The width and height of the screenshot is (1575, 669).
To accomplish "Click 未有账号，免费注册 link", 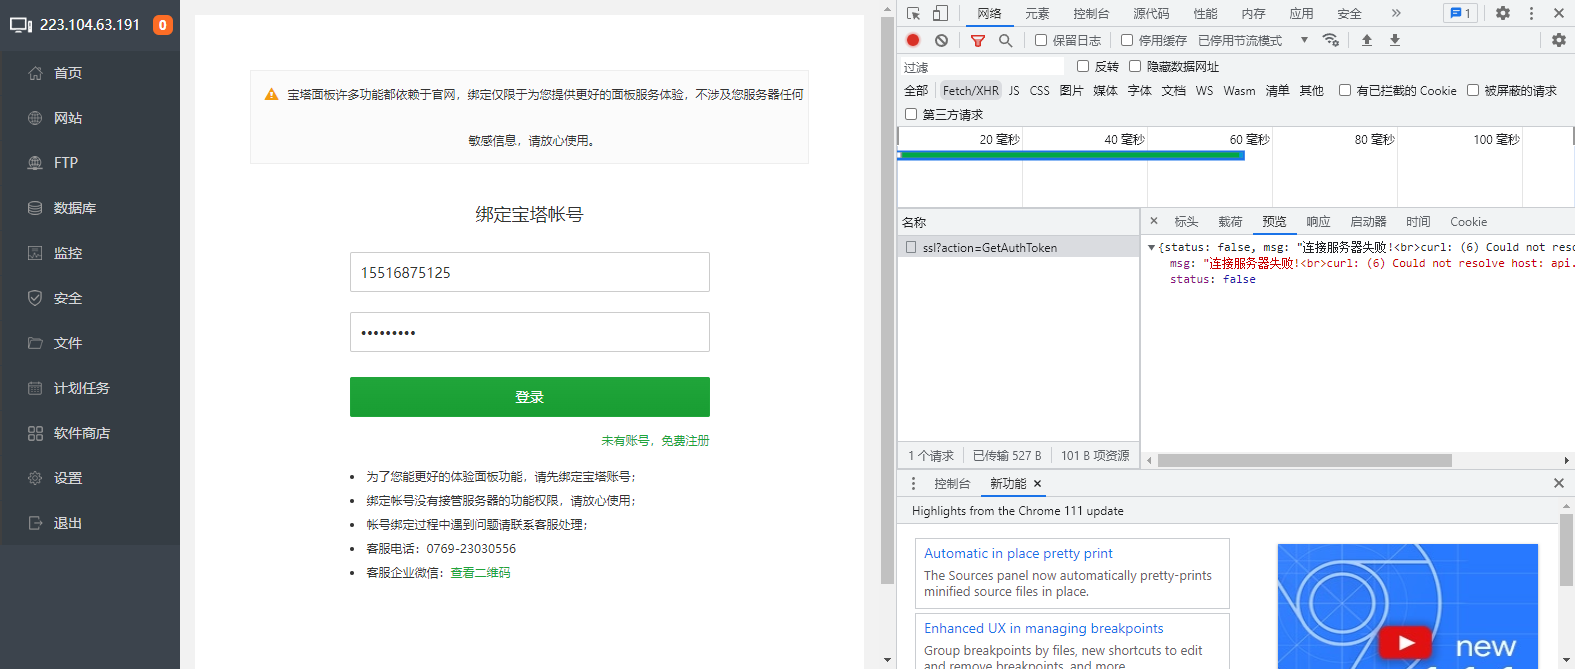I will (655, 440).
